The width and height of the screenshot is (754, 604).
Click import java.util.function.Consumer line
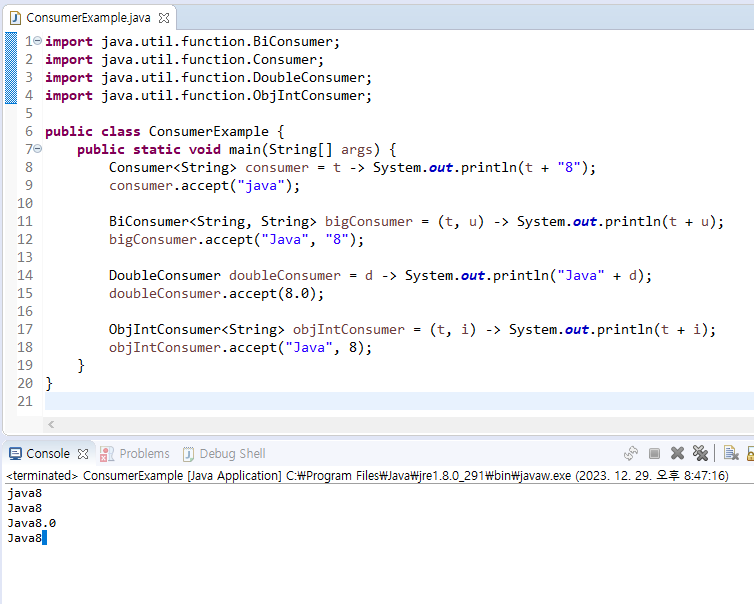point(185,60)
